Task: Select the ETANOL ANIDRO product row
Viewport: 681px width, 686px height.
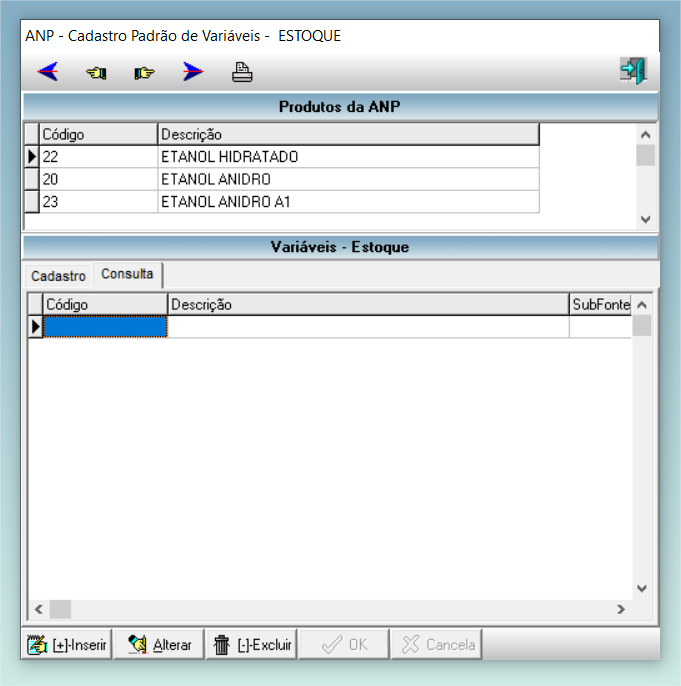Action: coord(282,179)
